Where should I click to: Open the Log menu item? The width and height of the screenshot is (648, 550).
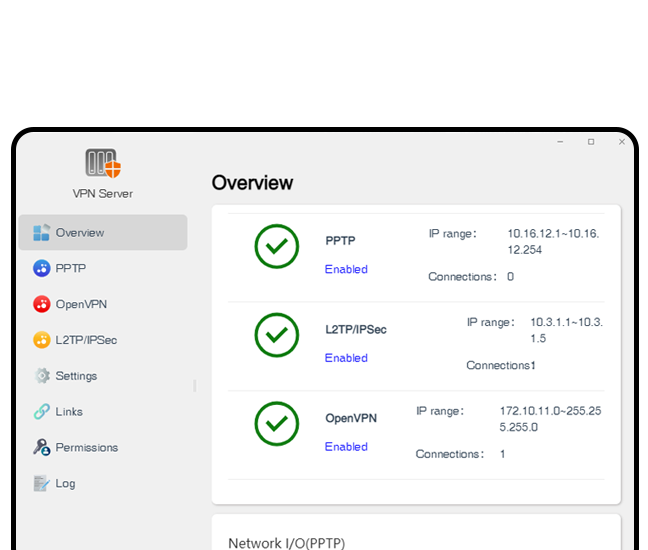click(x=65, y=484)
